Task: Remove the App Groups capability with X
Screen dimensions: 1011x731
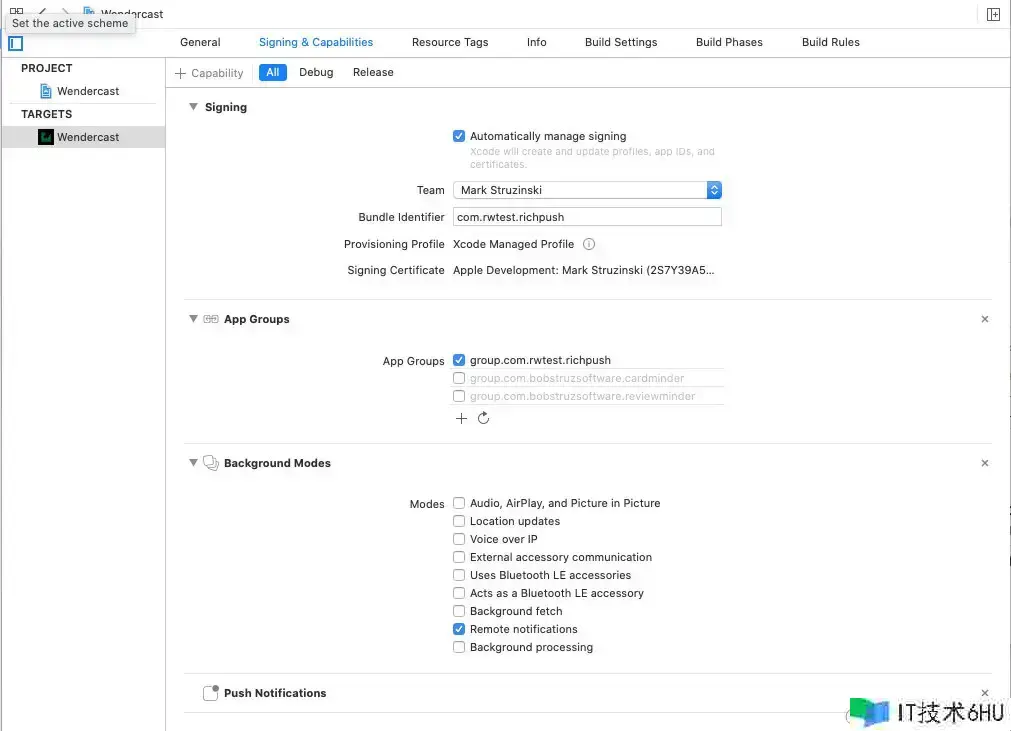Action: tap(985, 319)
